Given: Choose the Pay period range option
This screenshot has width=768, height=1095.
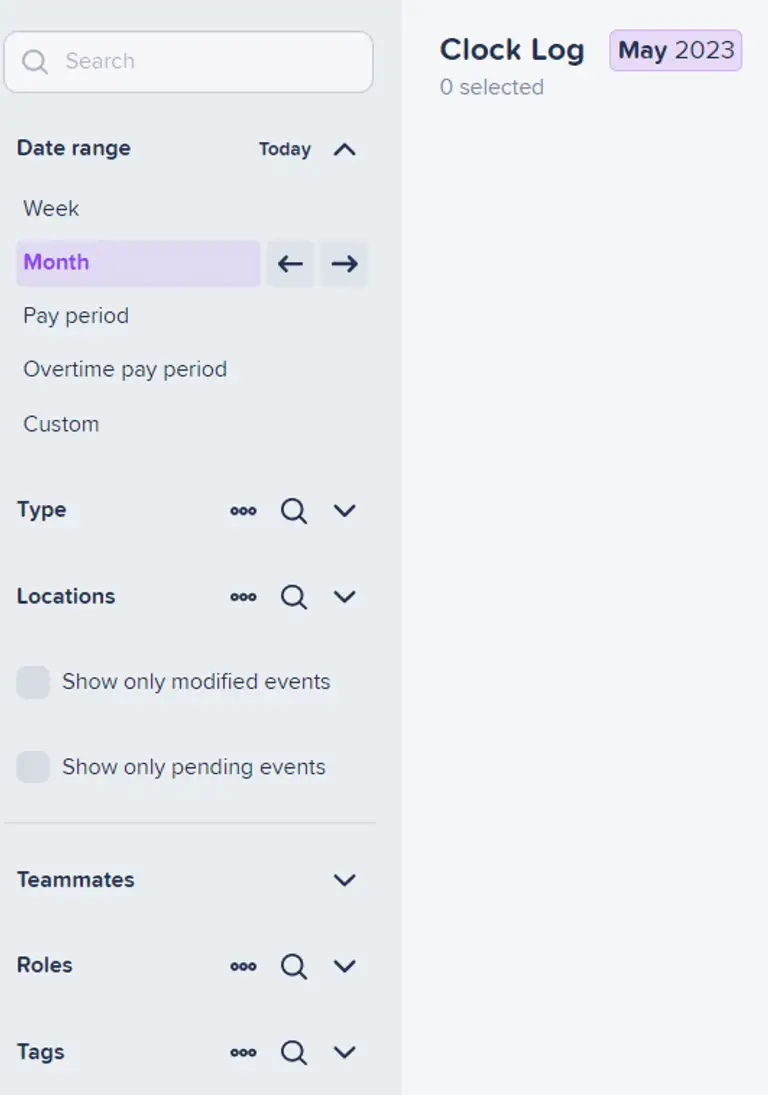Looking at the screenshot, I should (76, 316).
